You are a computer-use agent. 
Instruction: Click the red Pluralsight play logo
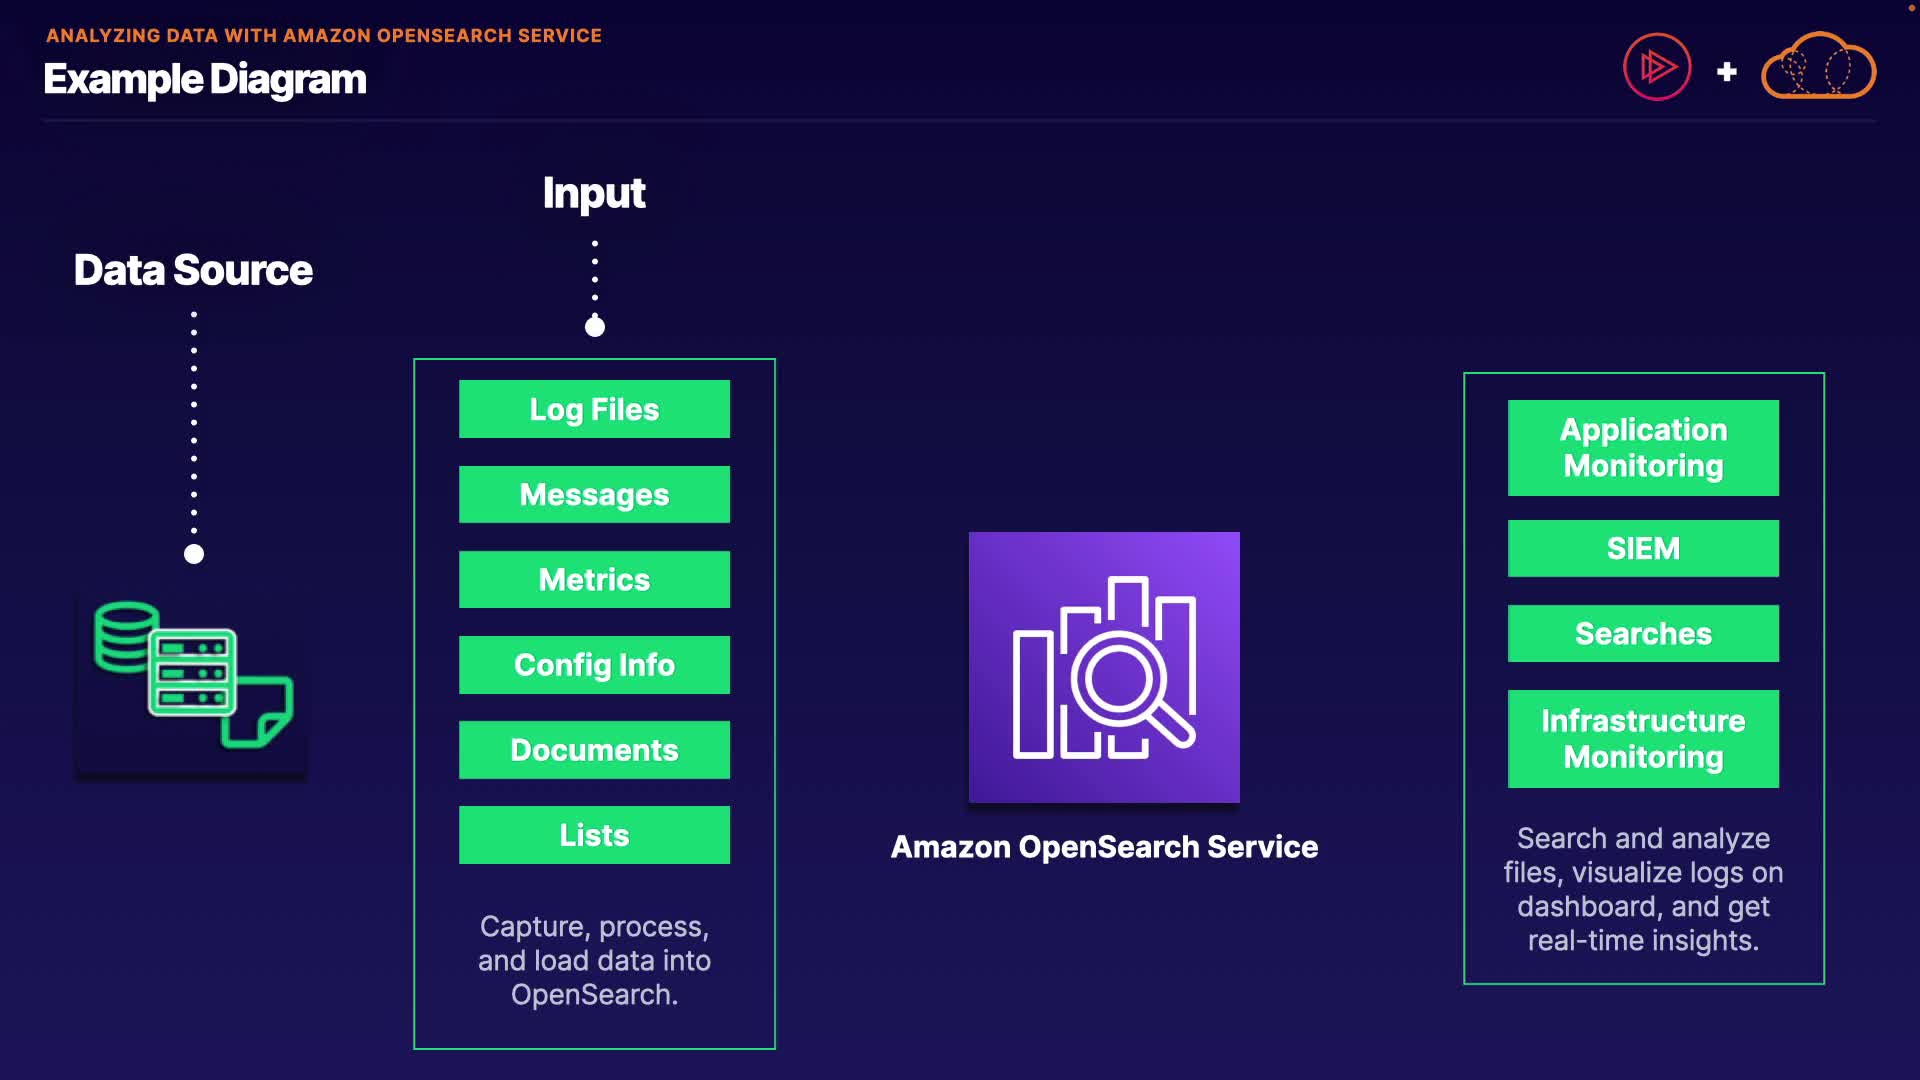(1657, 68)
